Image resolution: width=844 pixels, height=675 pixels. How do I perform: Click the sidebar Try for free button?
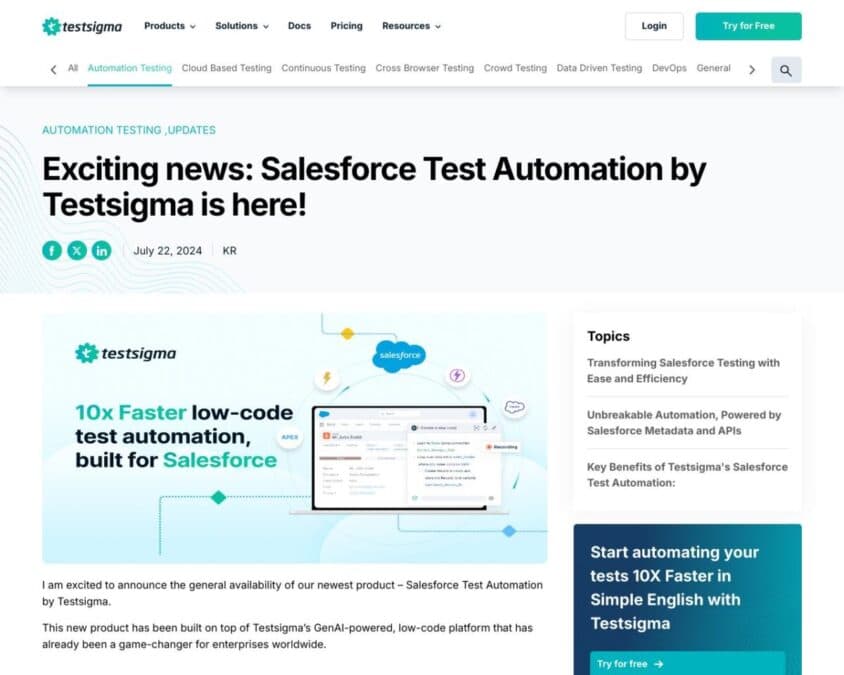[x=687, y=664]
